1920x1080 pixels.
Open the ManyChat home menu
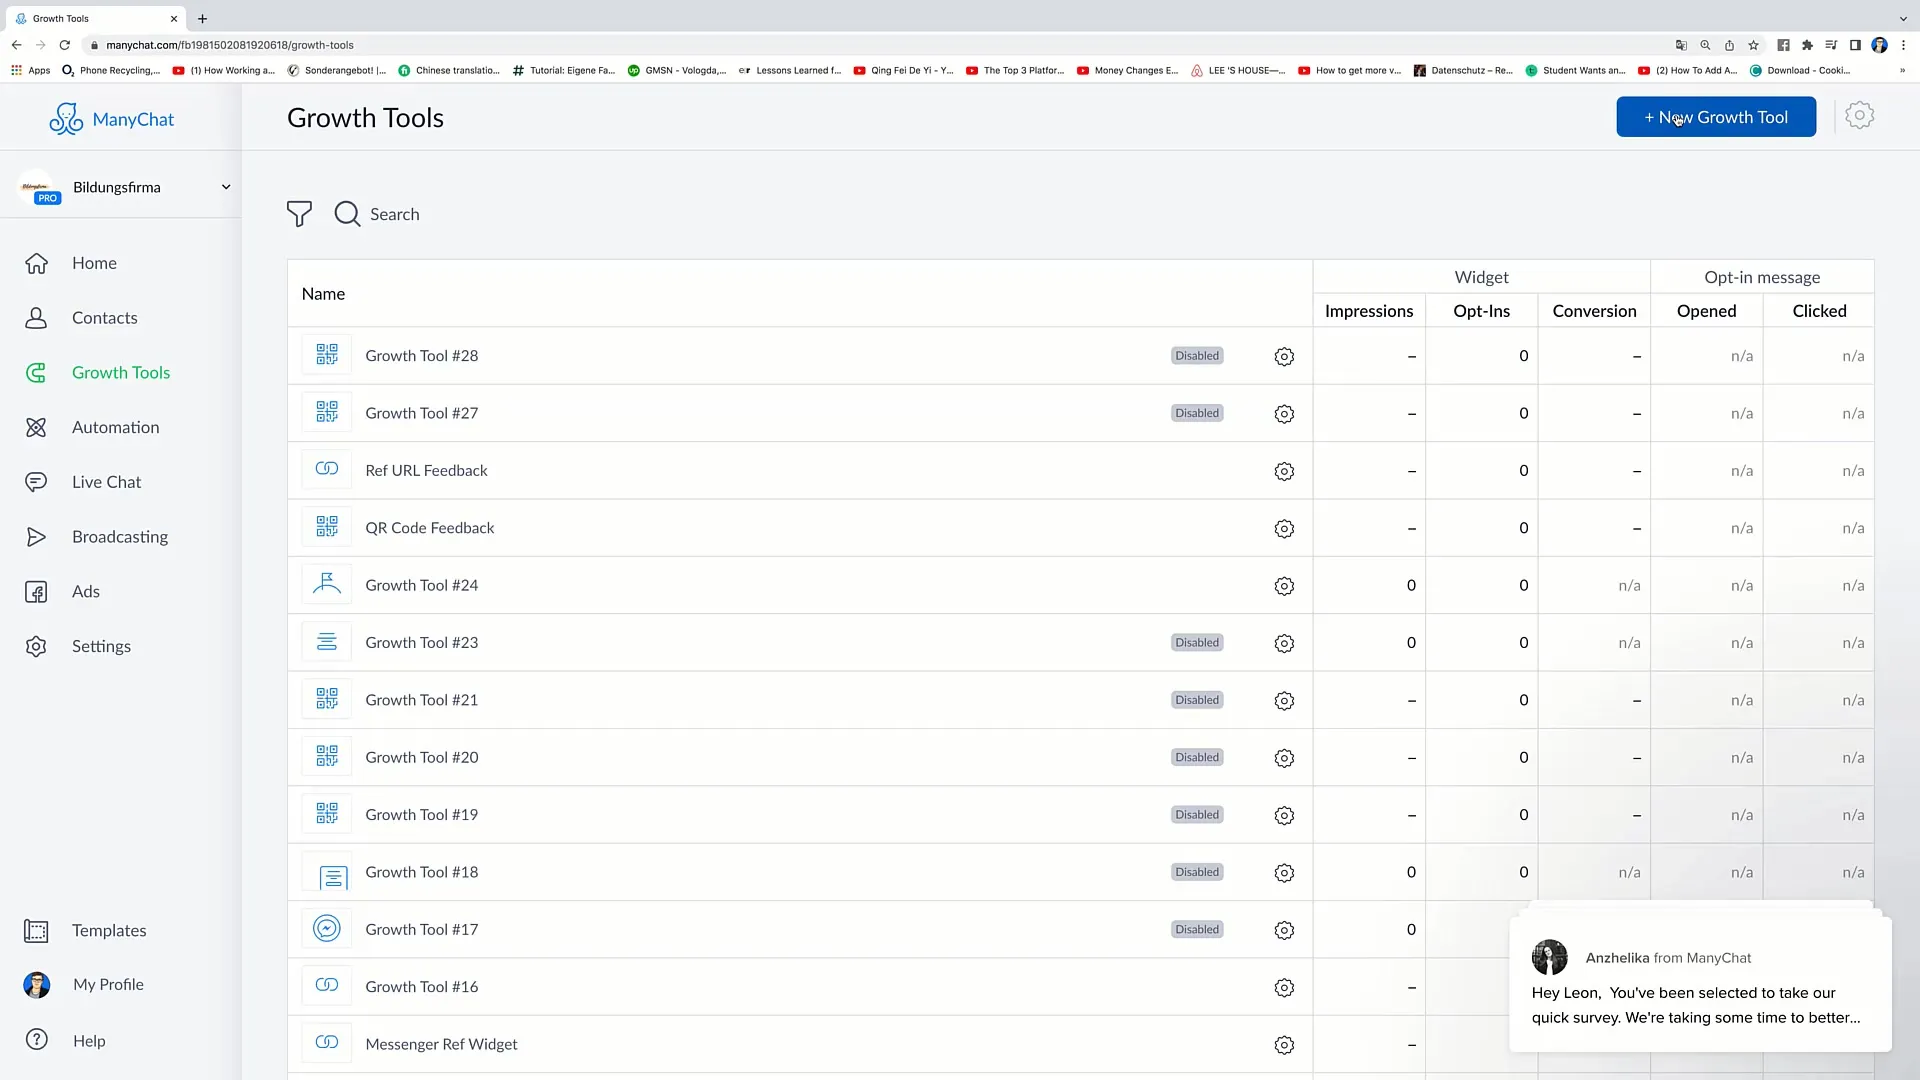(94, 262)
